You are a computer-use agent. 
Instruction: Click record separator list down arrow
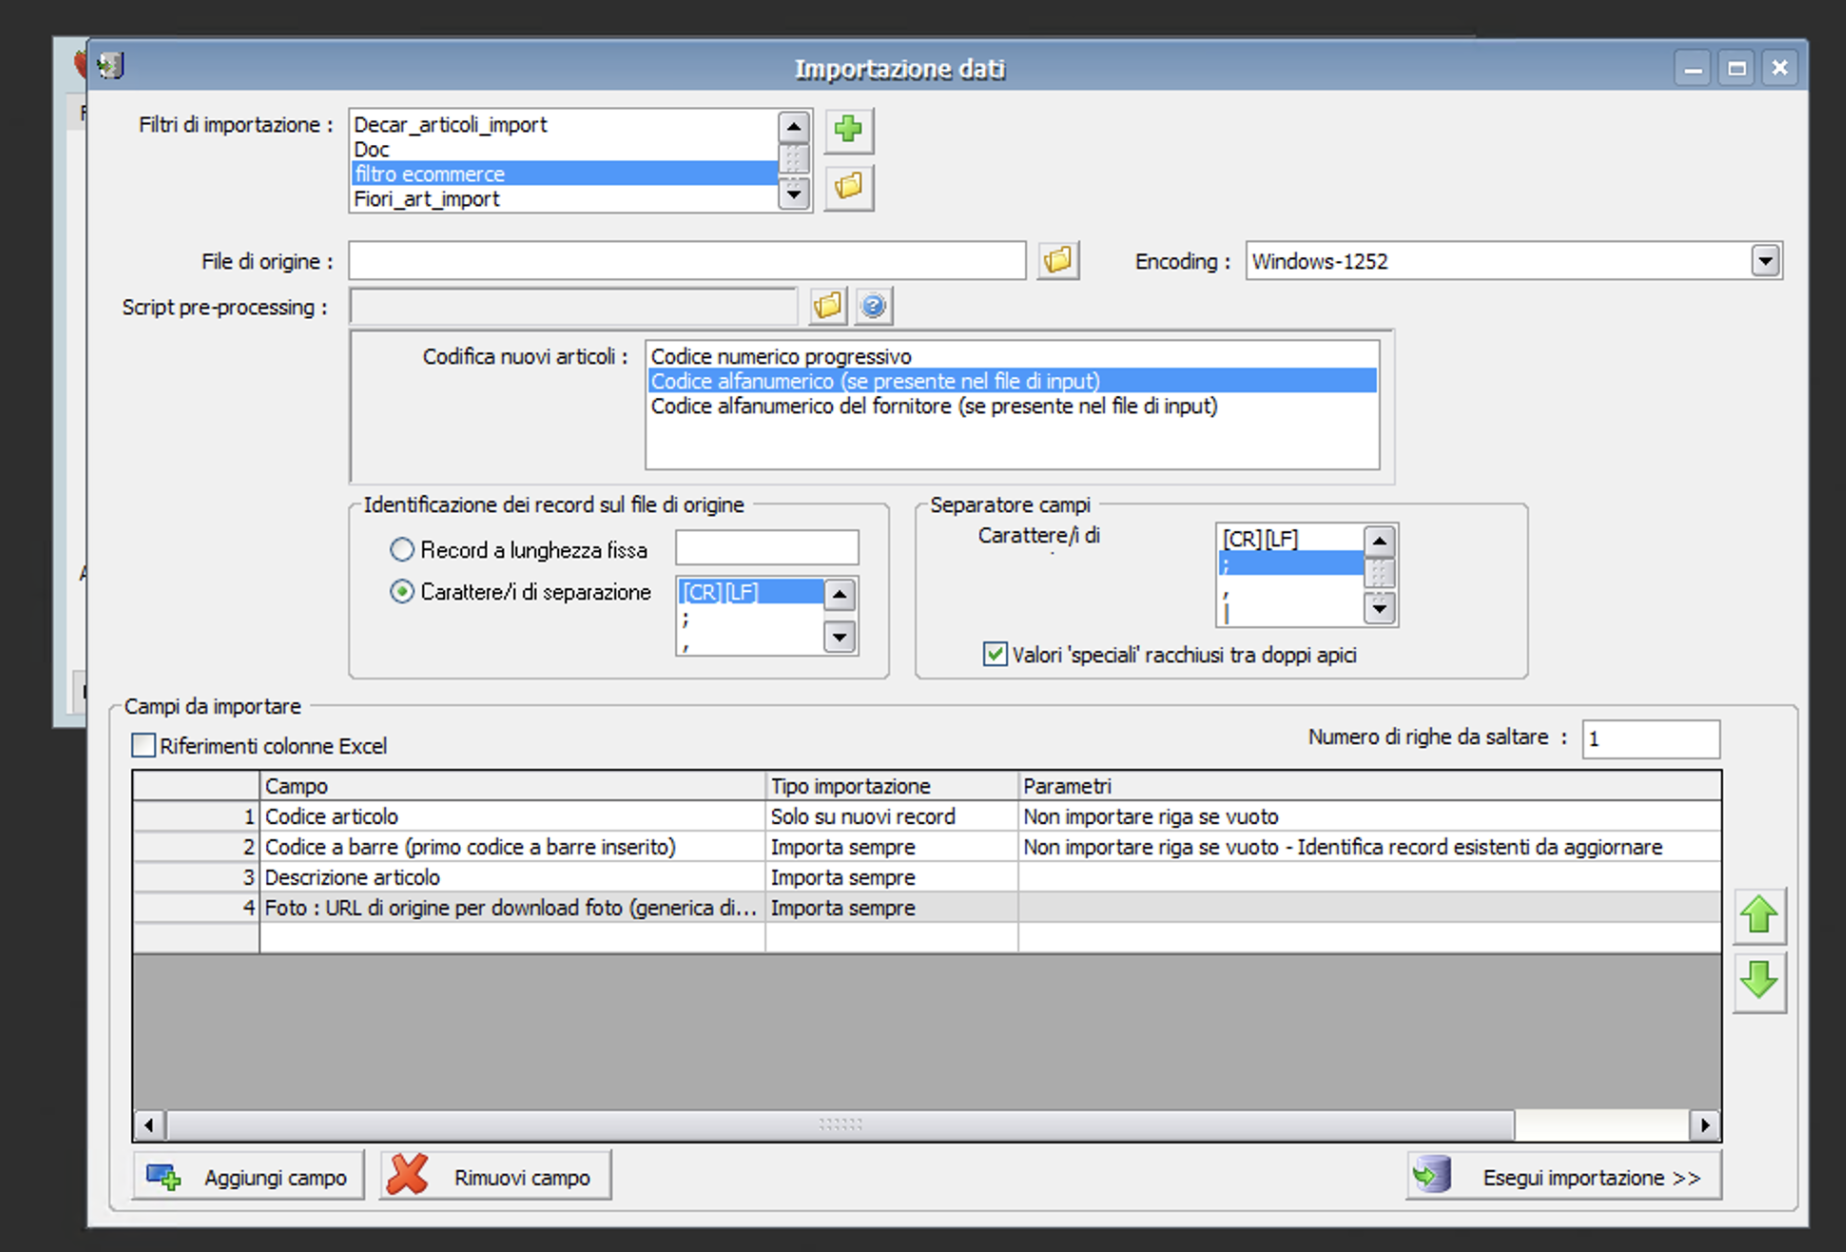840,636
